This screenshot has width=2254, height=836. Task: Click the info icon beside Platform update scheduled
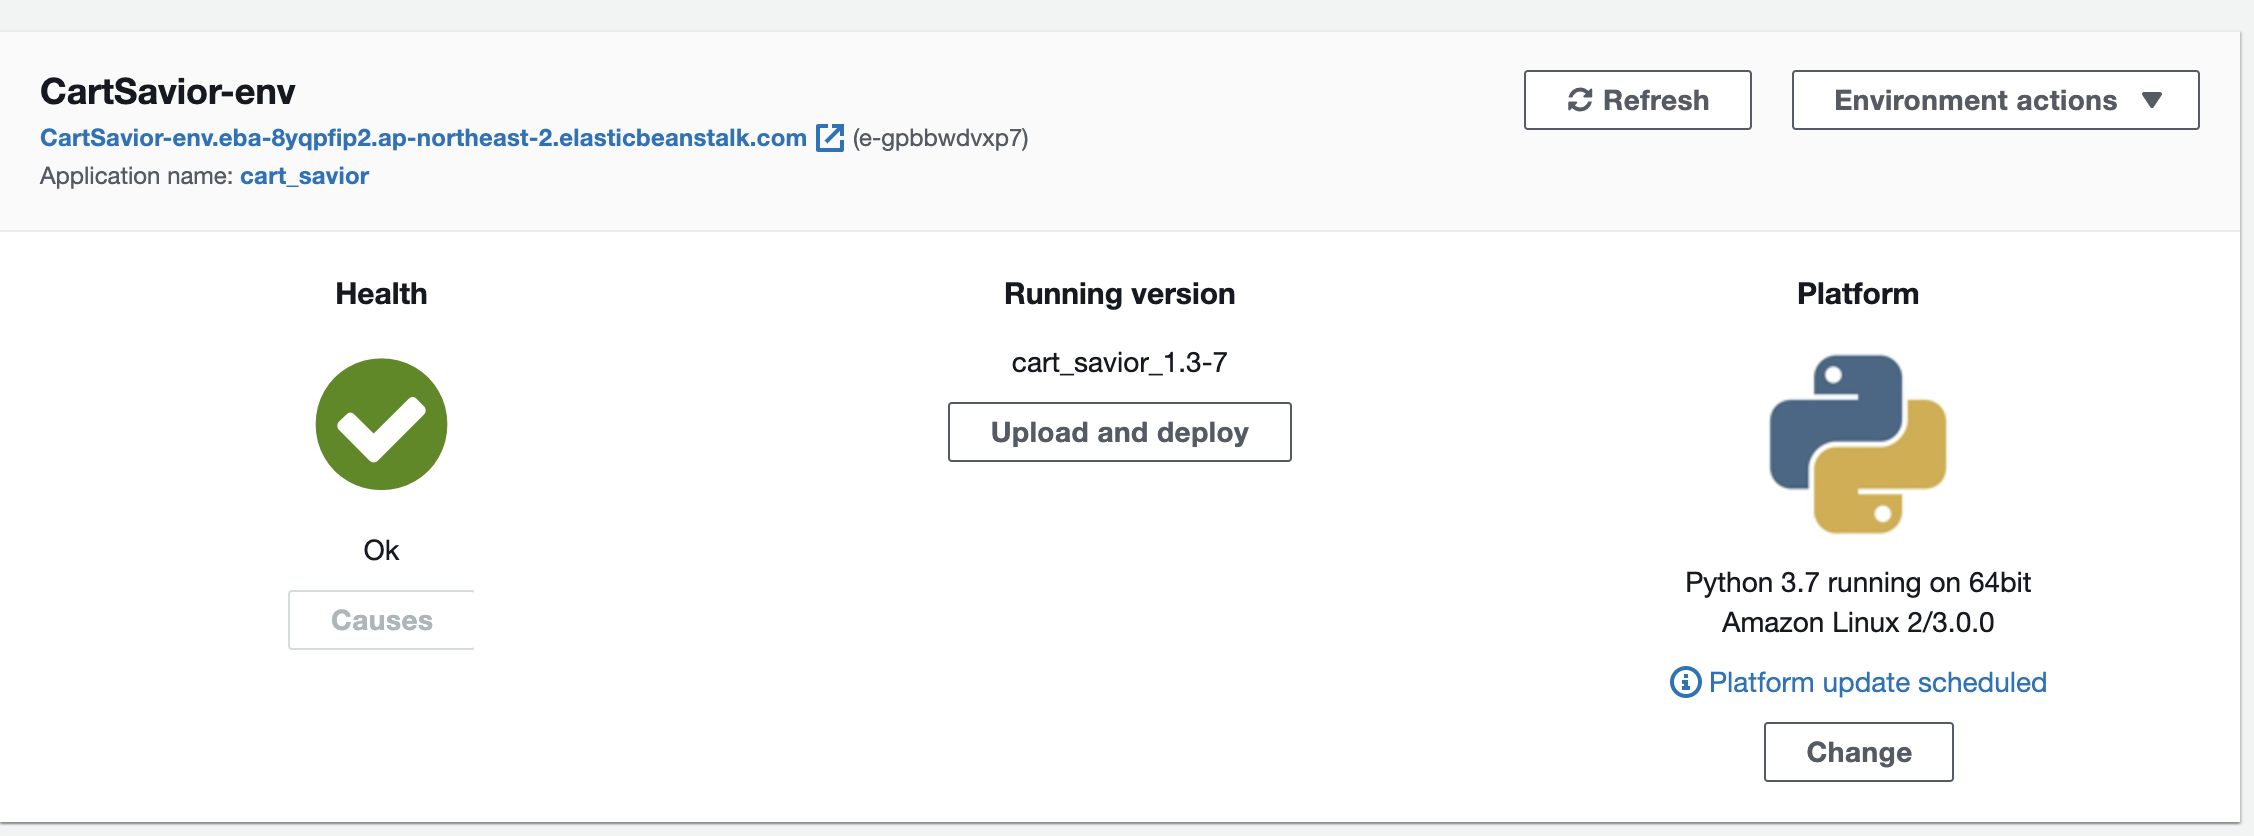pos(1685,682)
